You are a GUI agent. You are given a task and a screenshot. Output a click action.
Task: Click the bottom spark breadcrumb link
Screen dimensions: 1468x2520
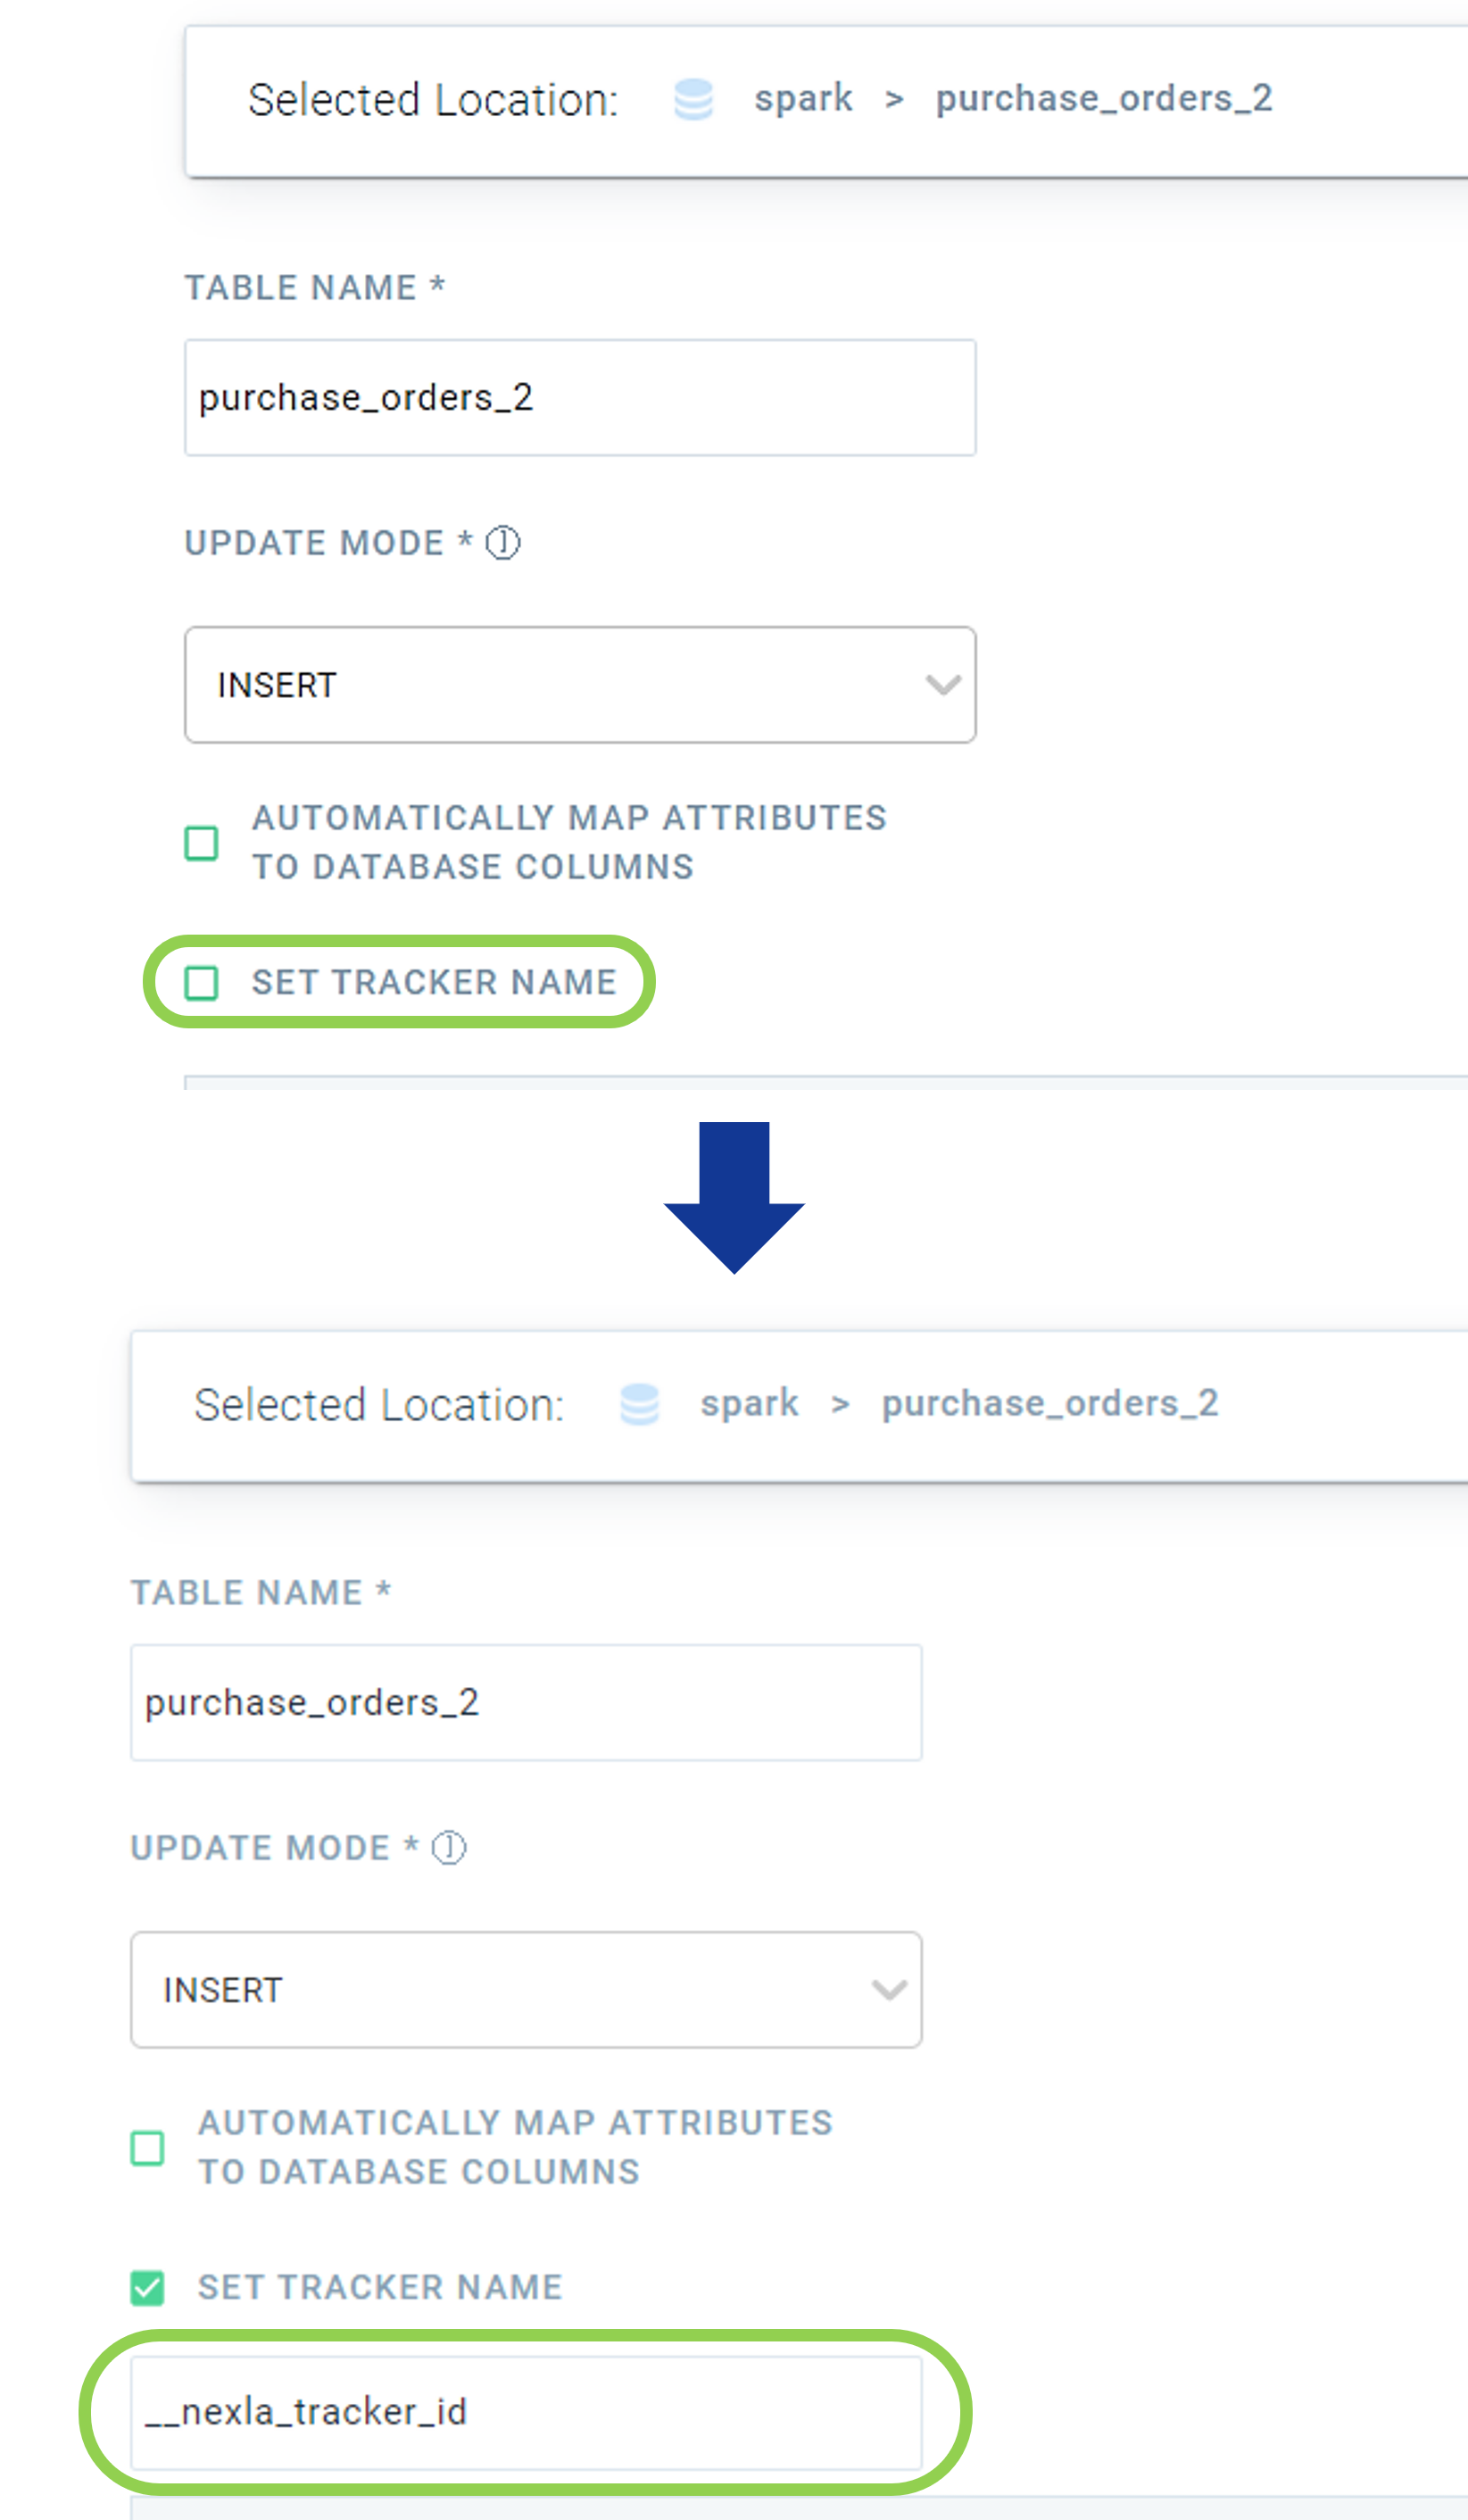(749, 1403)
